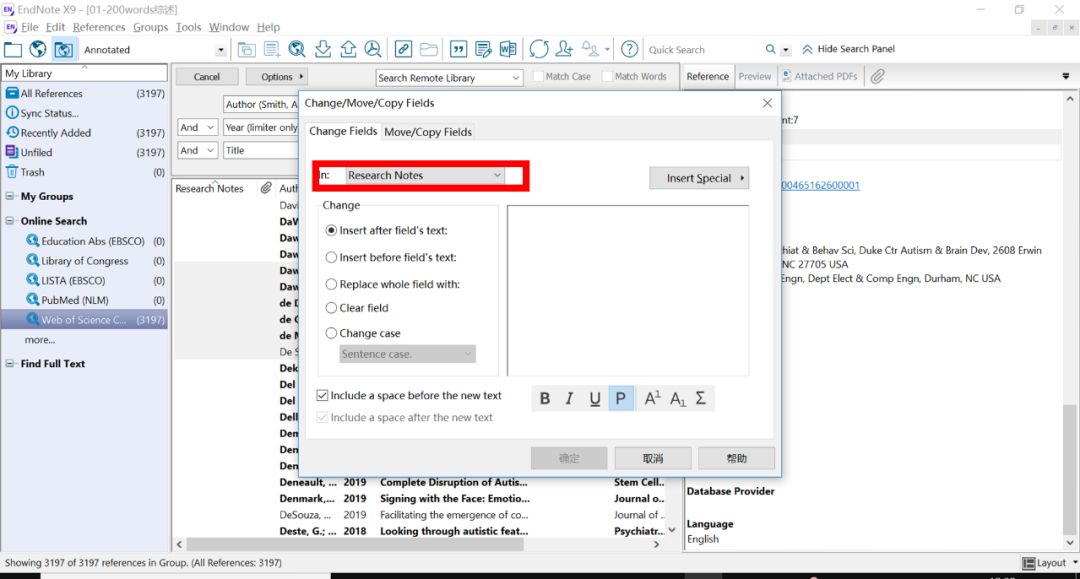Click Hide Search Panel button

(x=848, y=49)
